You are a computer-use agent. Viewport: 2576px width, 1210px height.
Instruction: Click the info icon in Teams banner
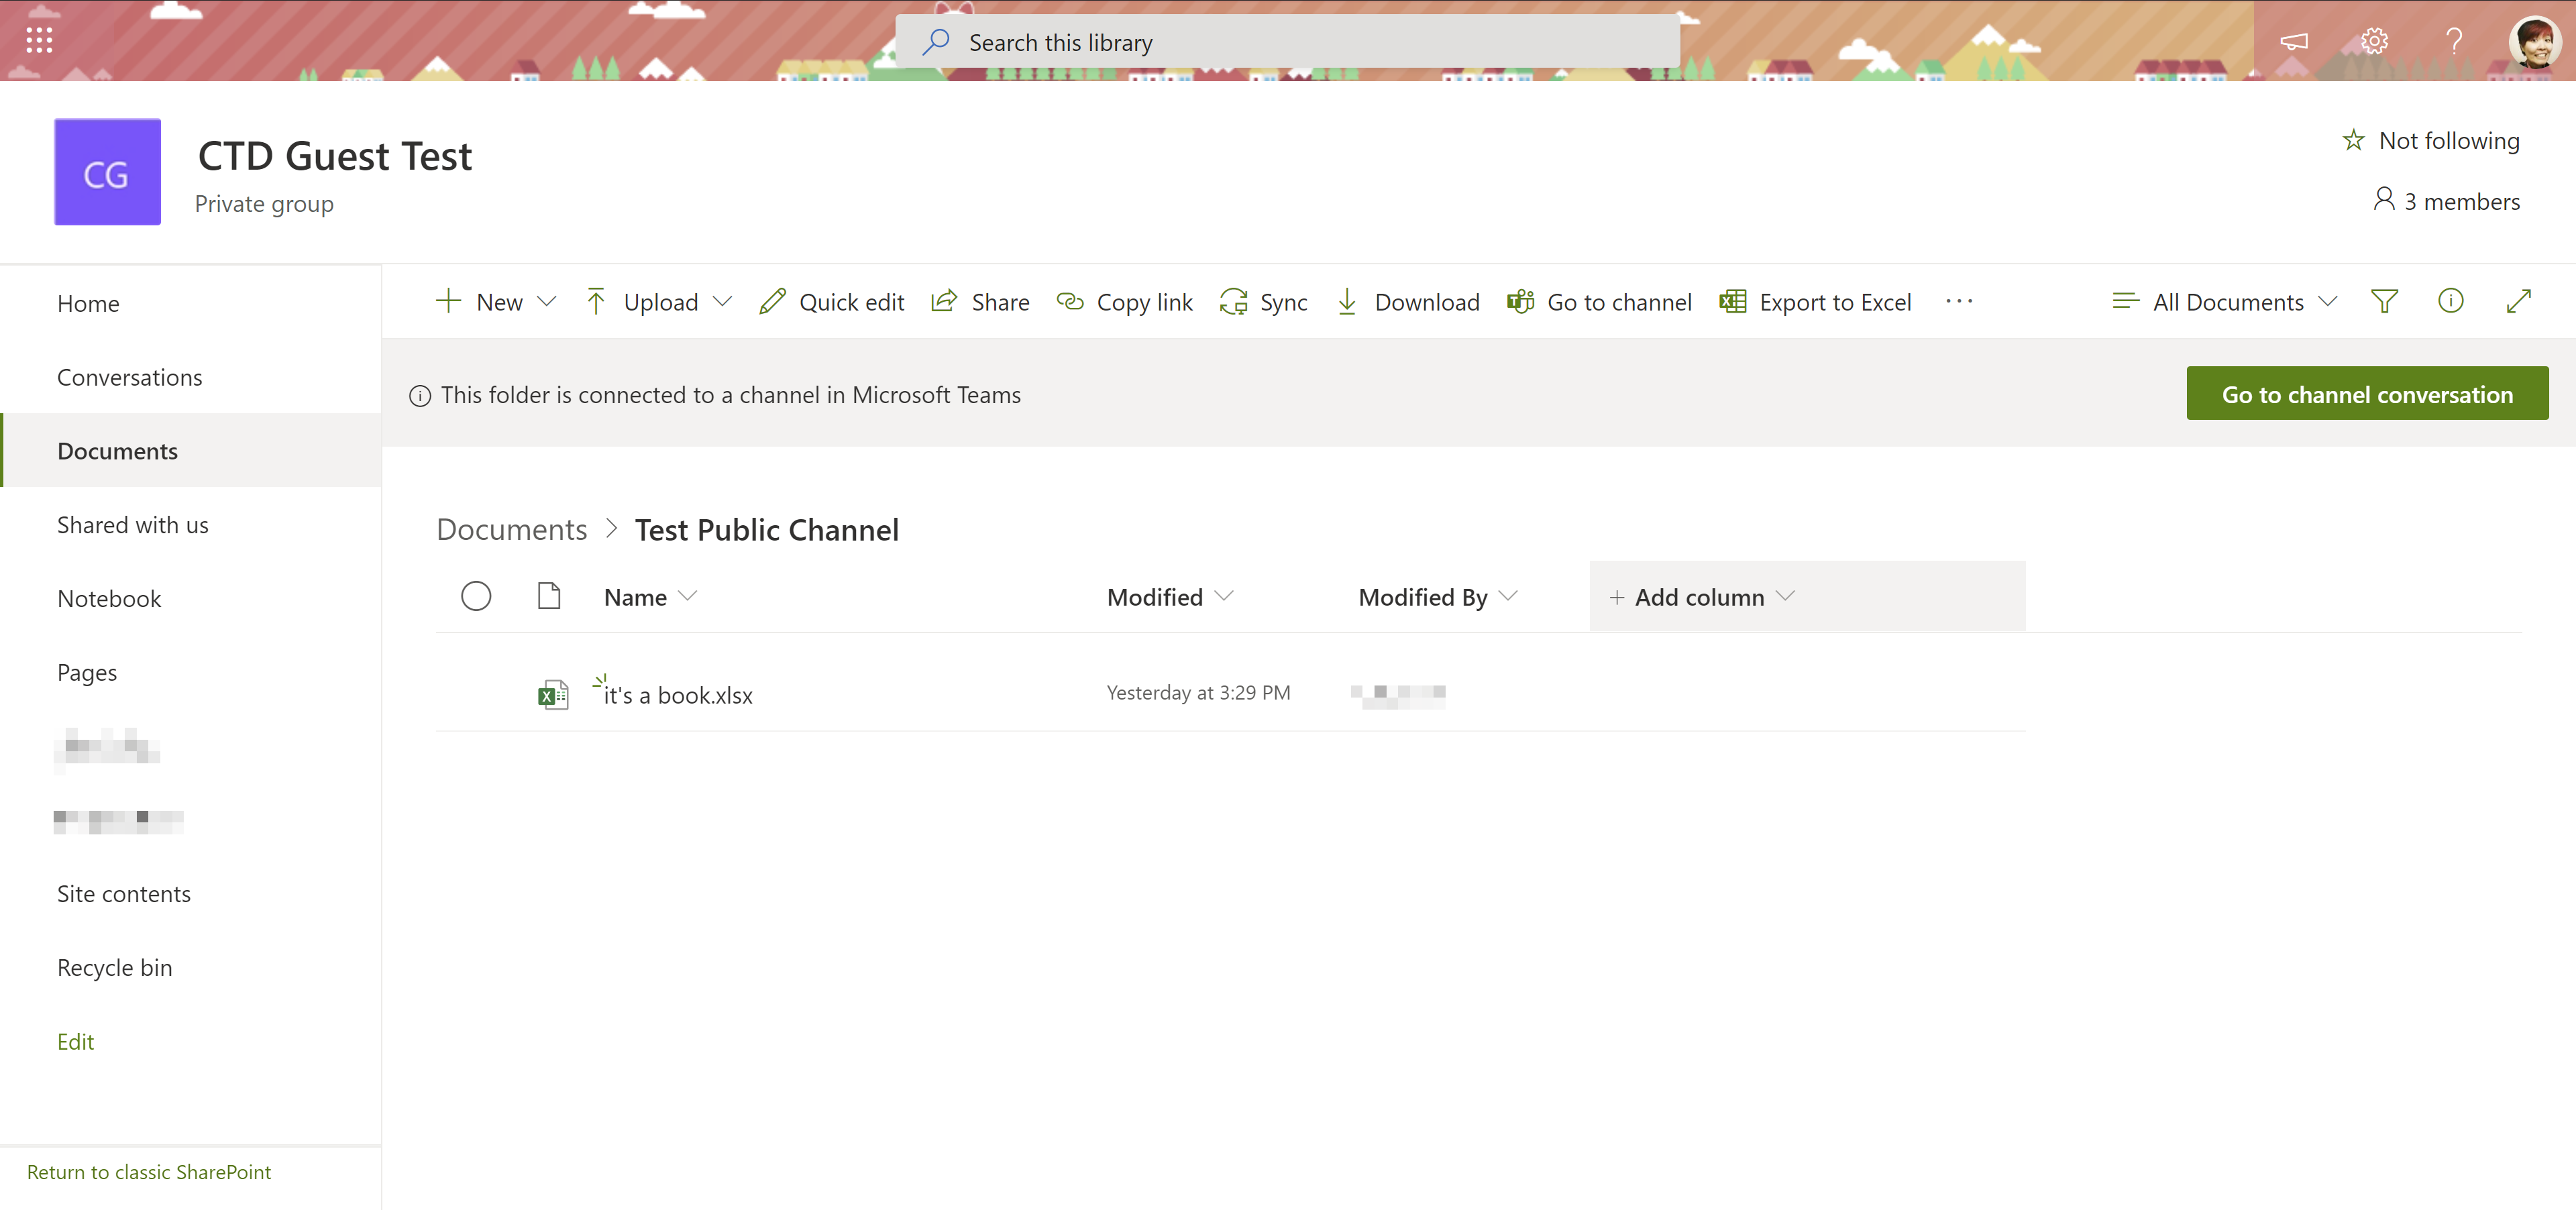click(x=420, y=396)
